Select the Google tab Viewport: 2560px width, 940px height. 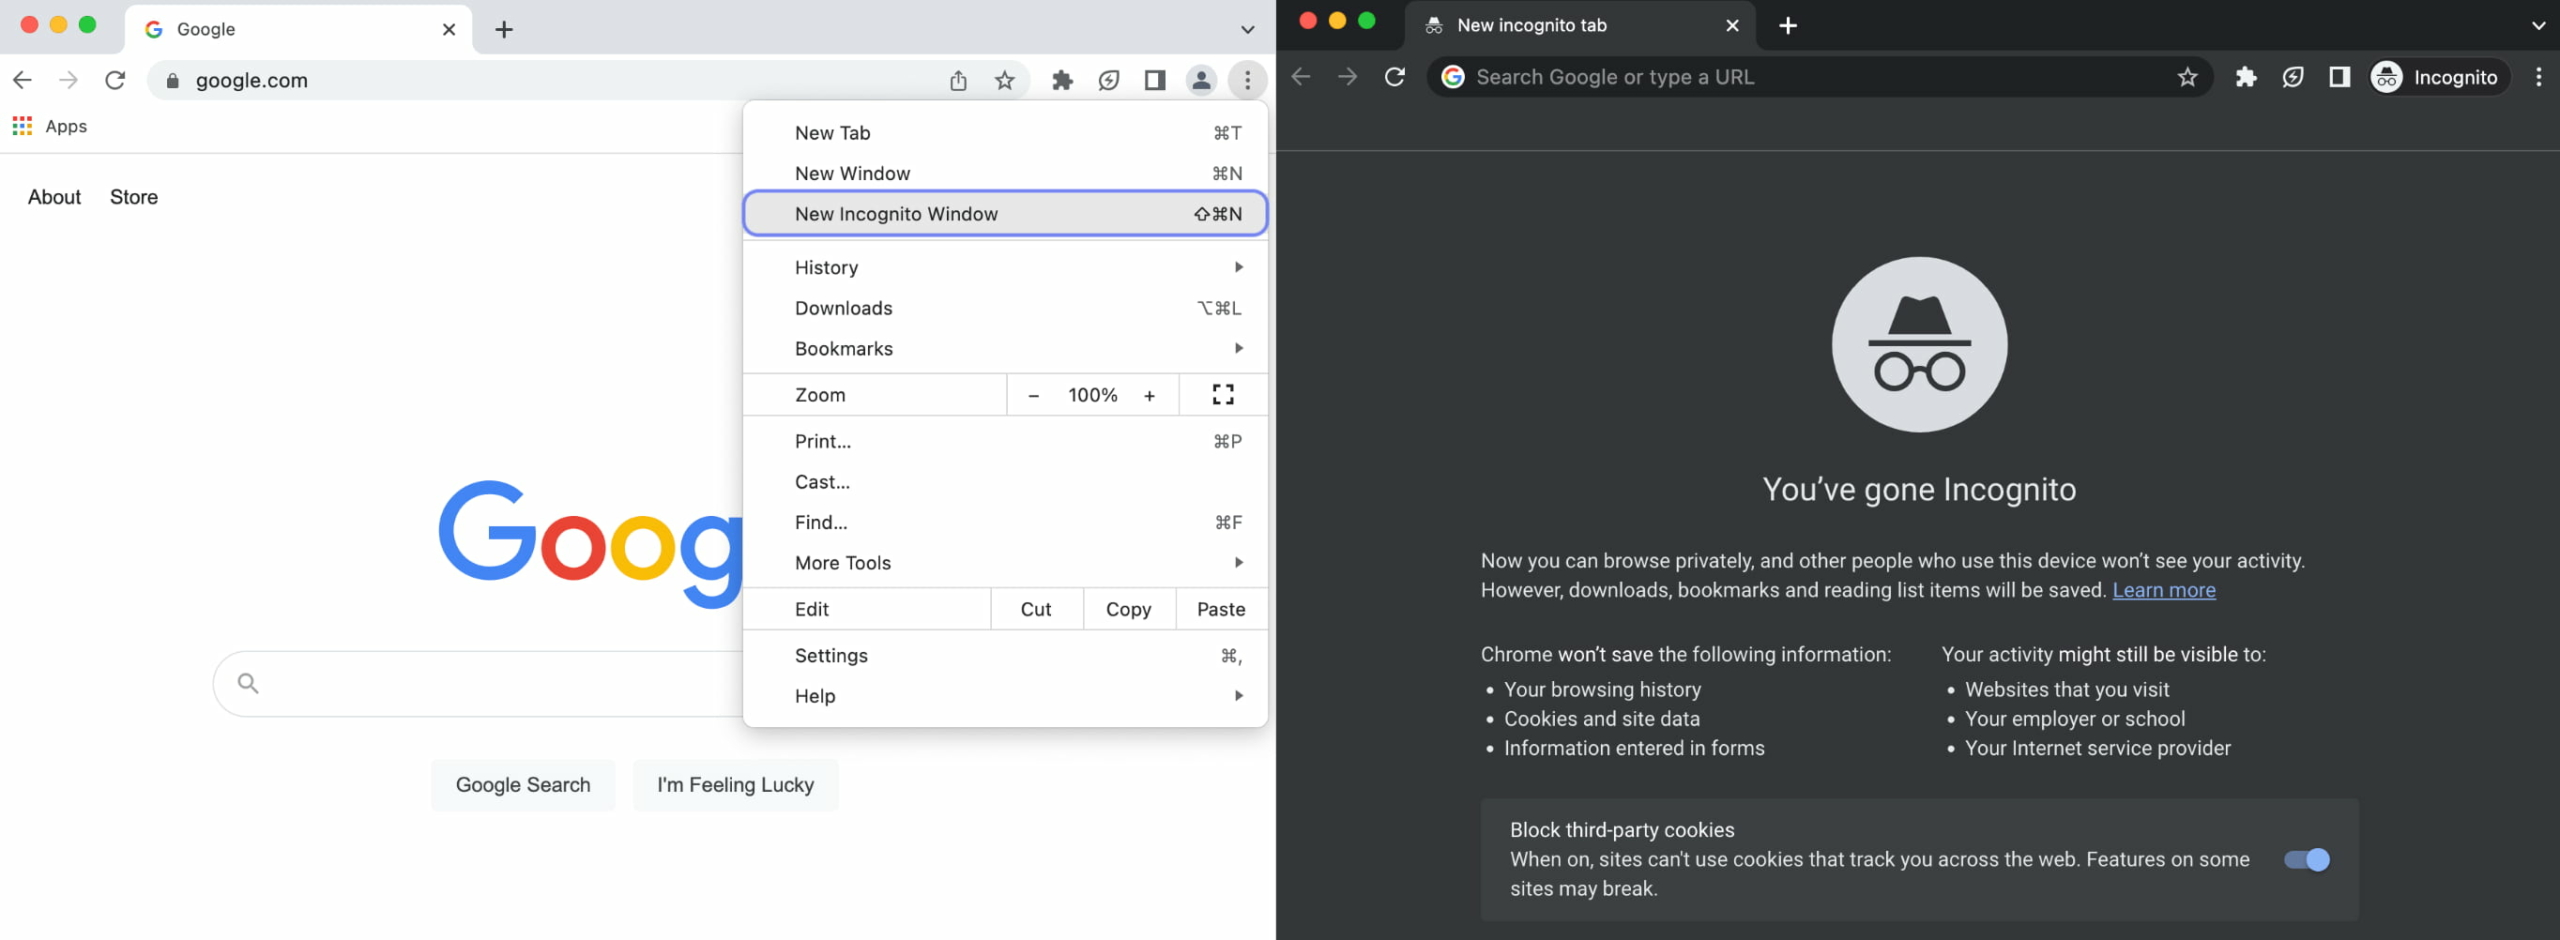click(x=298, y=29)
